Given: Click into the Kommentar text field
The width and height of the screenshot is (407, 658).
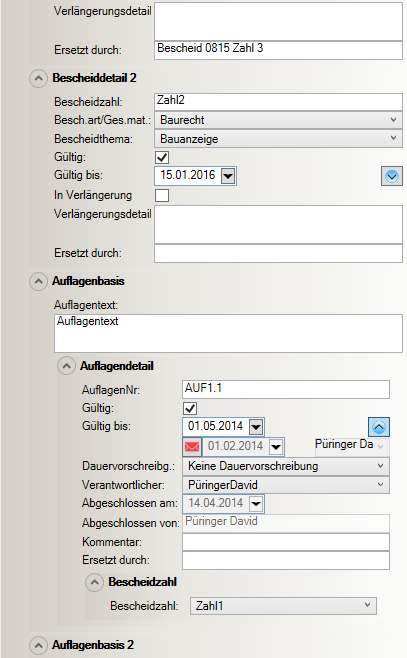Looking at the screenshot, I should click(286, 542).
